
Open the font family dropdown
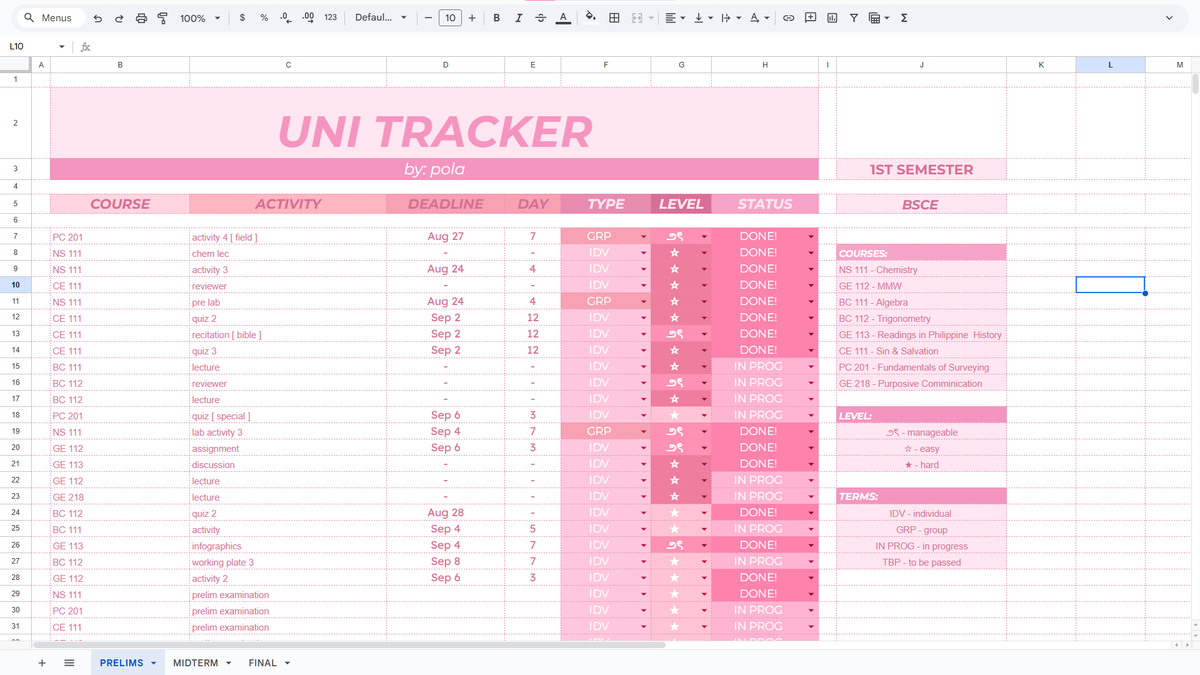tap(381, 18)
